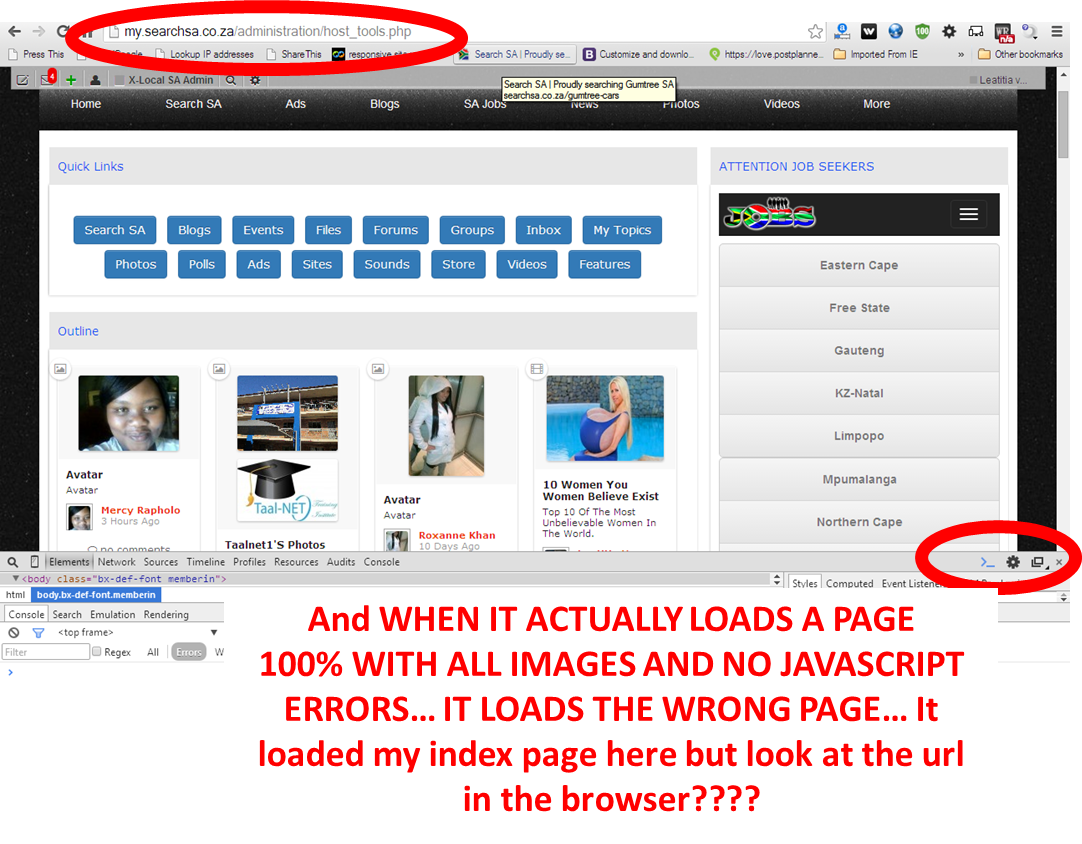Enable the Regex checkbox in console filter

pyautogui.click(x=97, y=652)
